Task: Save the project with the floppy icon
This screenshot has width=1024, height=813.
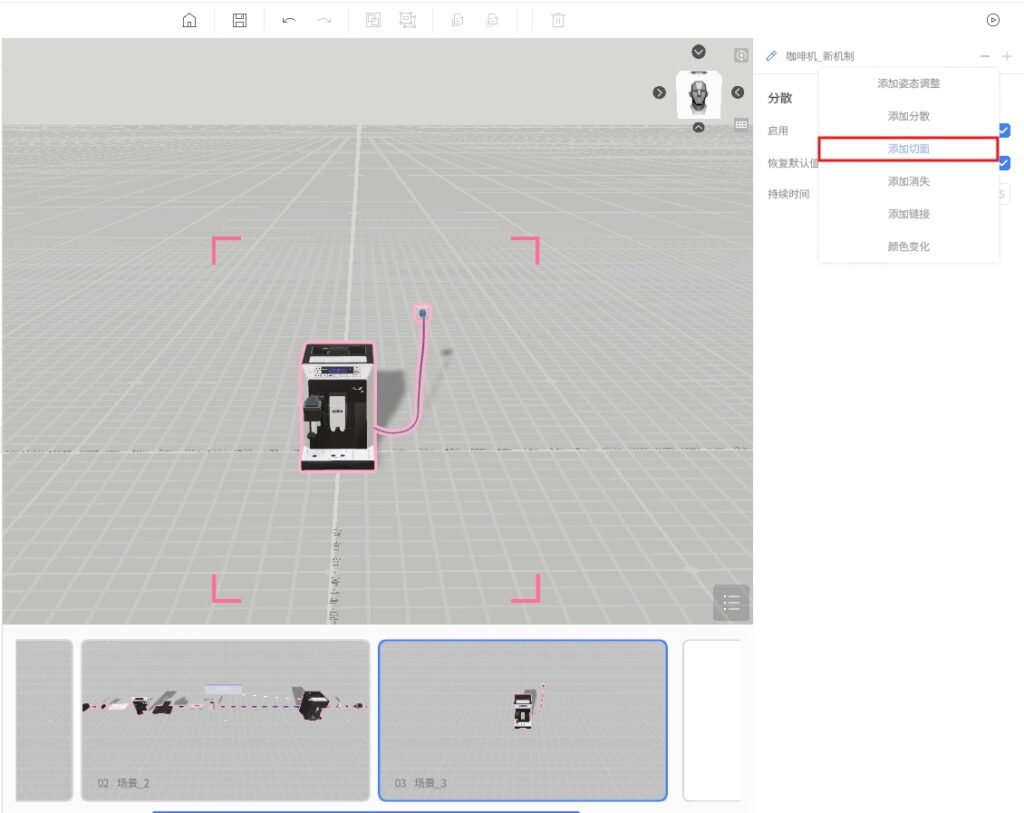Action: click(x=239, y=20)
